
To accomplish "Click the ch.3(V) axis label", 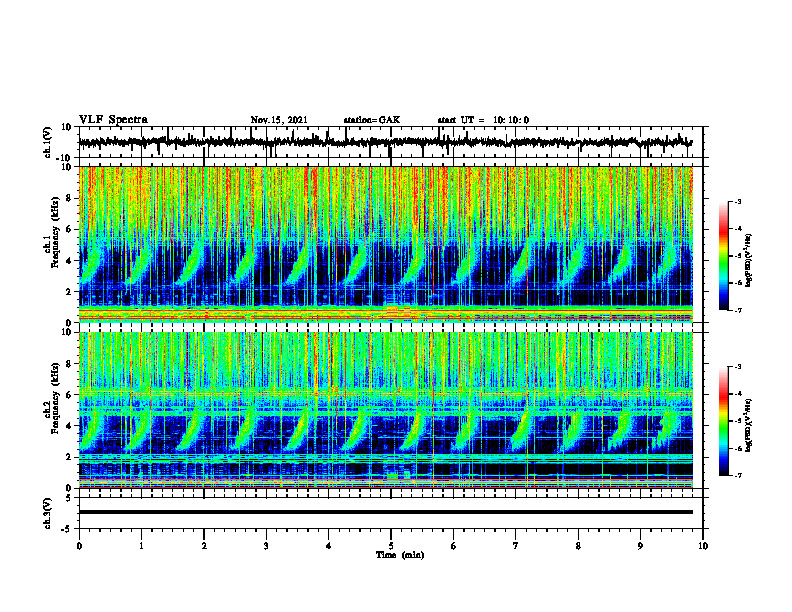I will (x=48, y=513).
